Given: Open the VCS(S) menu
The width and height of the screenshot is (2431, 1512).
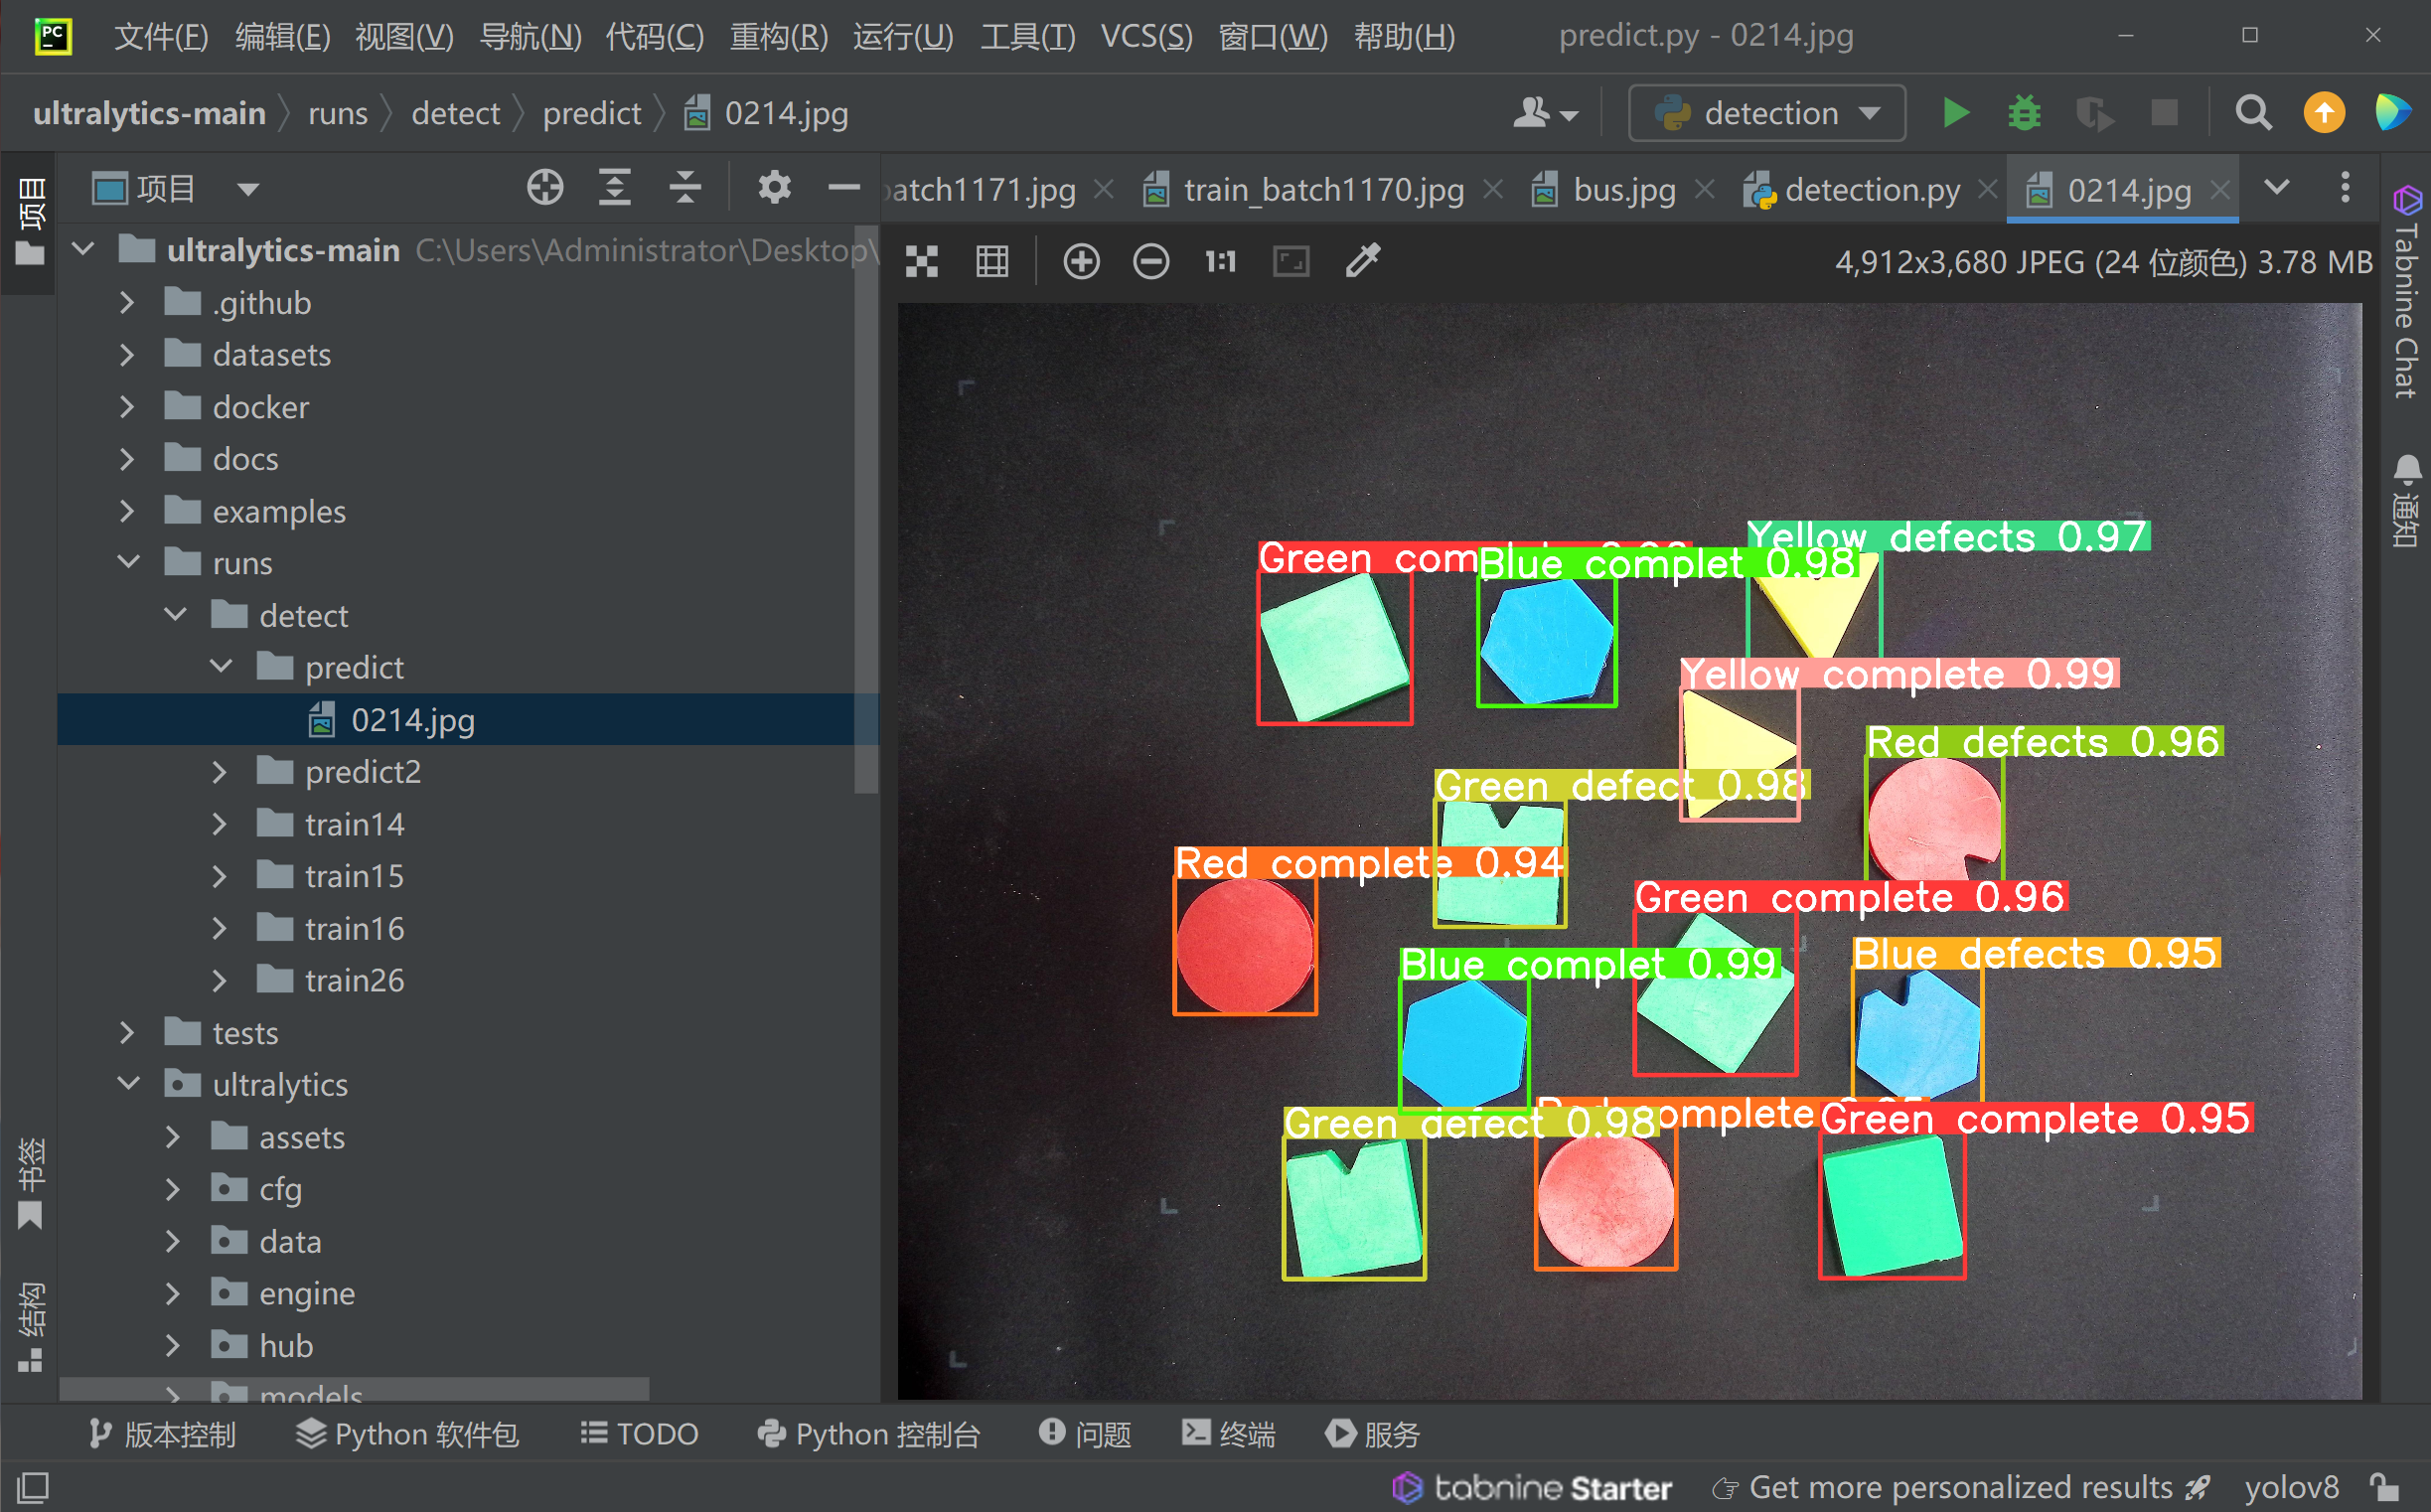Looking at the screenshot, I should click(1146, 37).
